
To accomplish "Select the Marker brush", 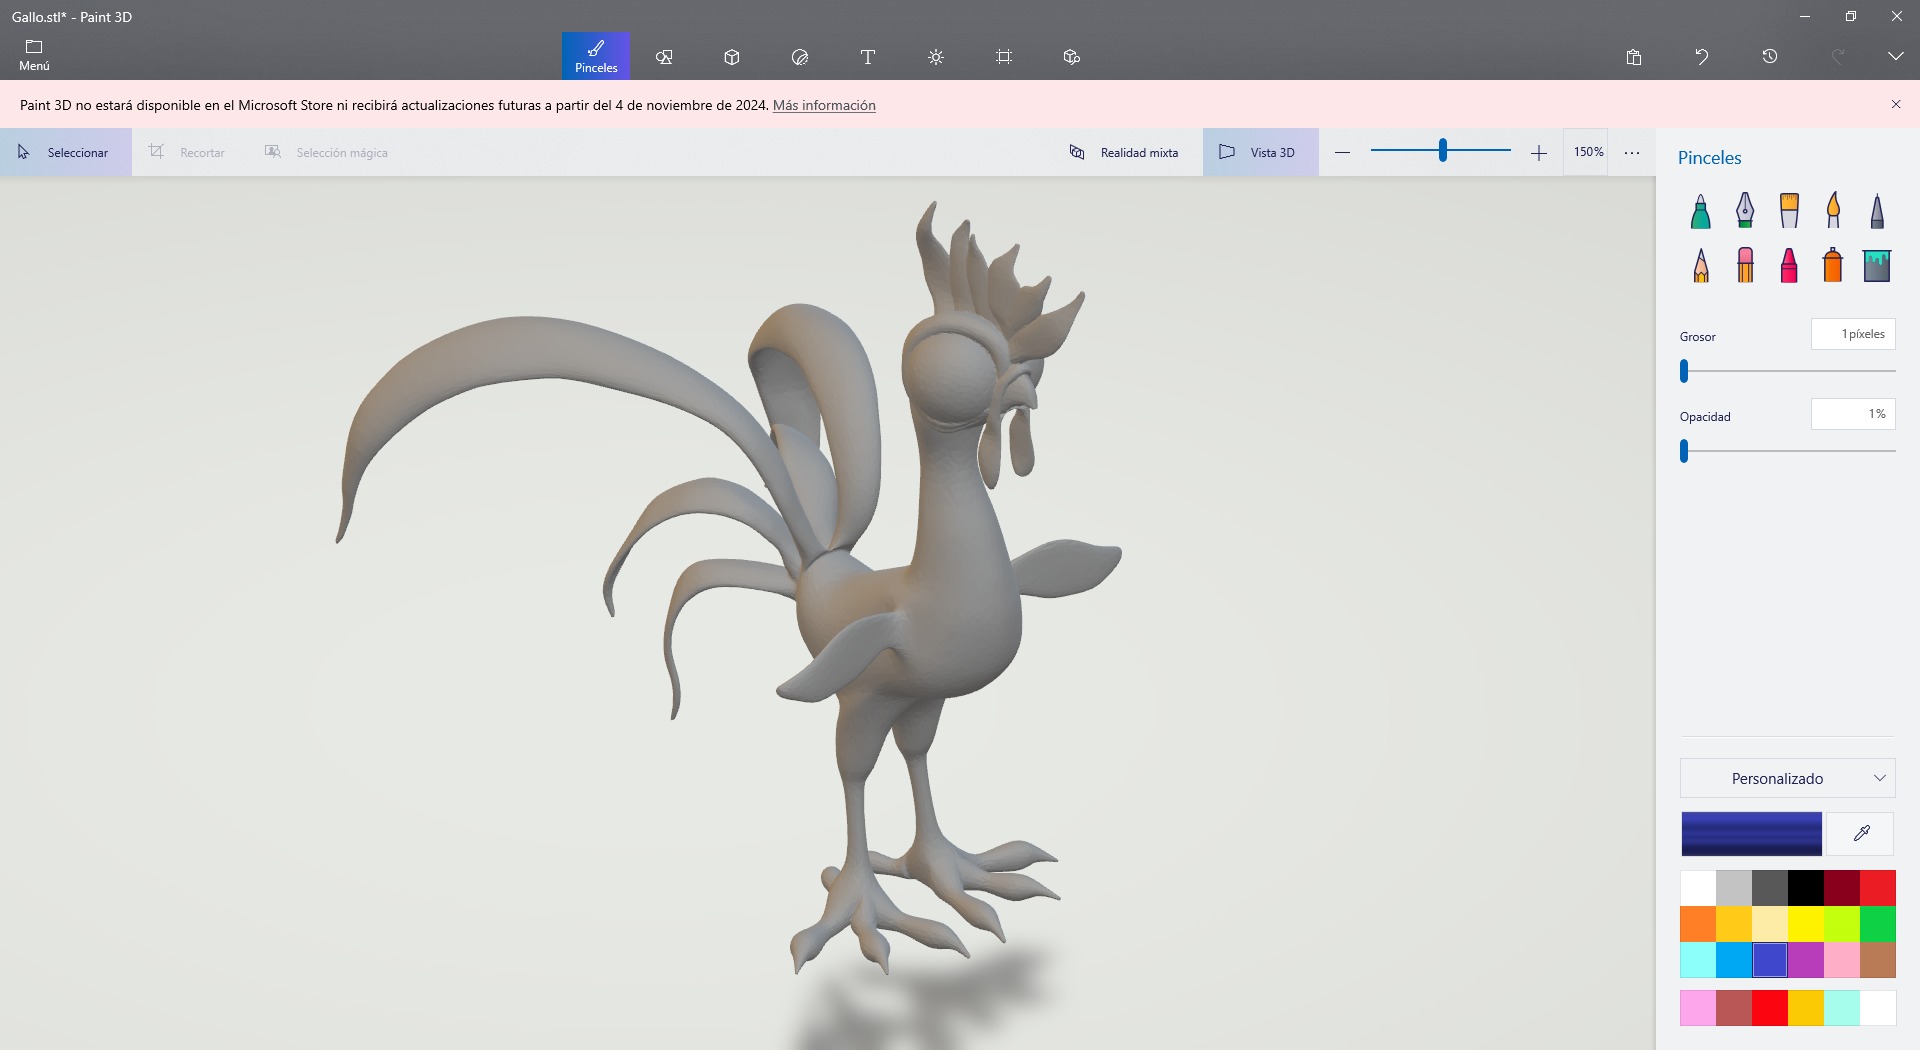I will [1701, 211].
